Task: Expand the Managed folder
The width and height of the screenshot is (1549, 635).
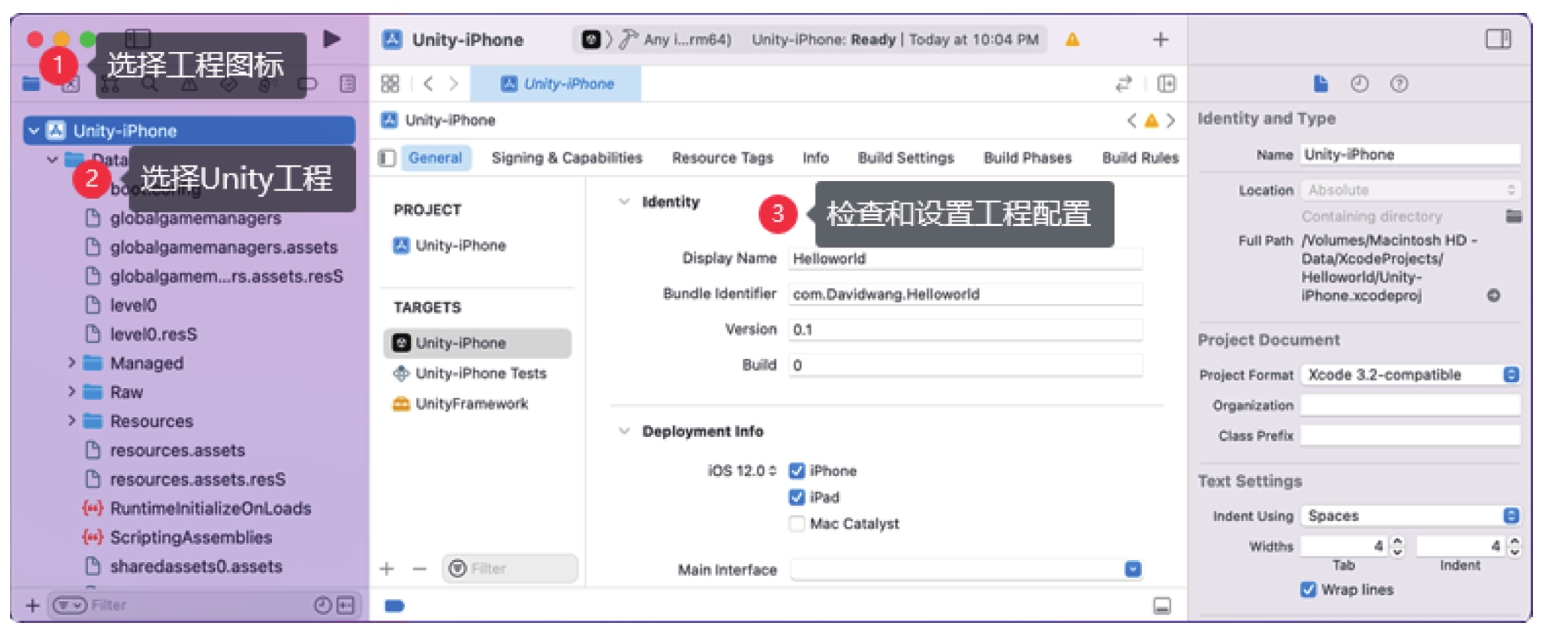Action: 72,363
